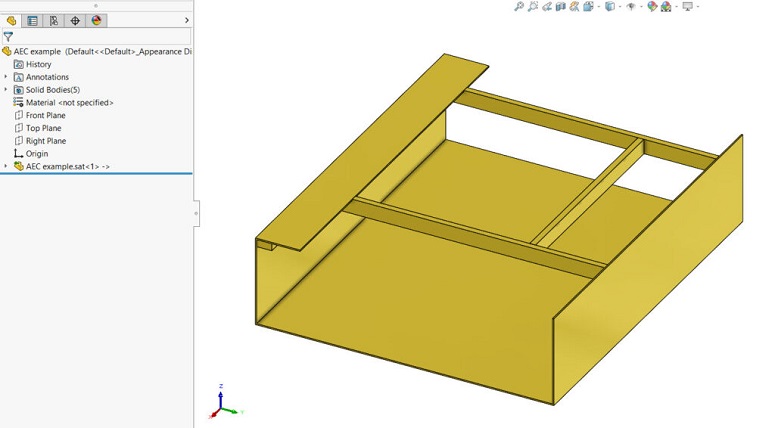
Task: Expand the Annotations folder arrow
Action: (6, 77)
